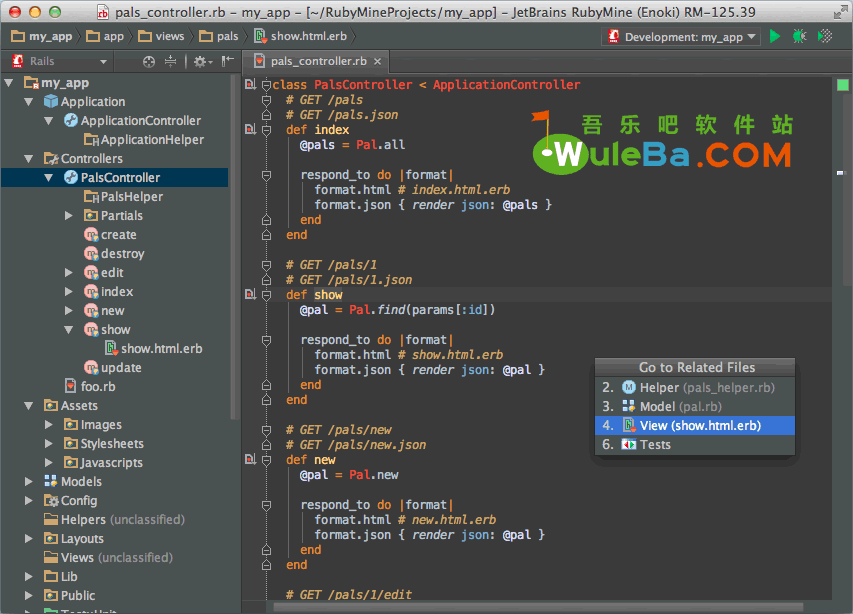The width and height of the screenshot is (853, 614).
Task: Click gutter icon next to def index
Action: click(250, 129)
